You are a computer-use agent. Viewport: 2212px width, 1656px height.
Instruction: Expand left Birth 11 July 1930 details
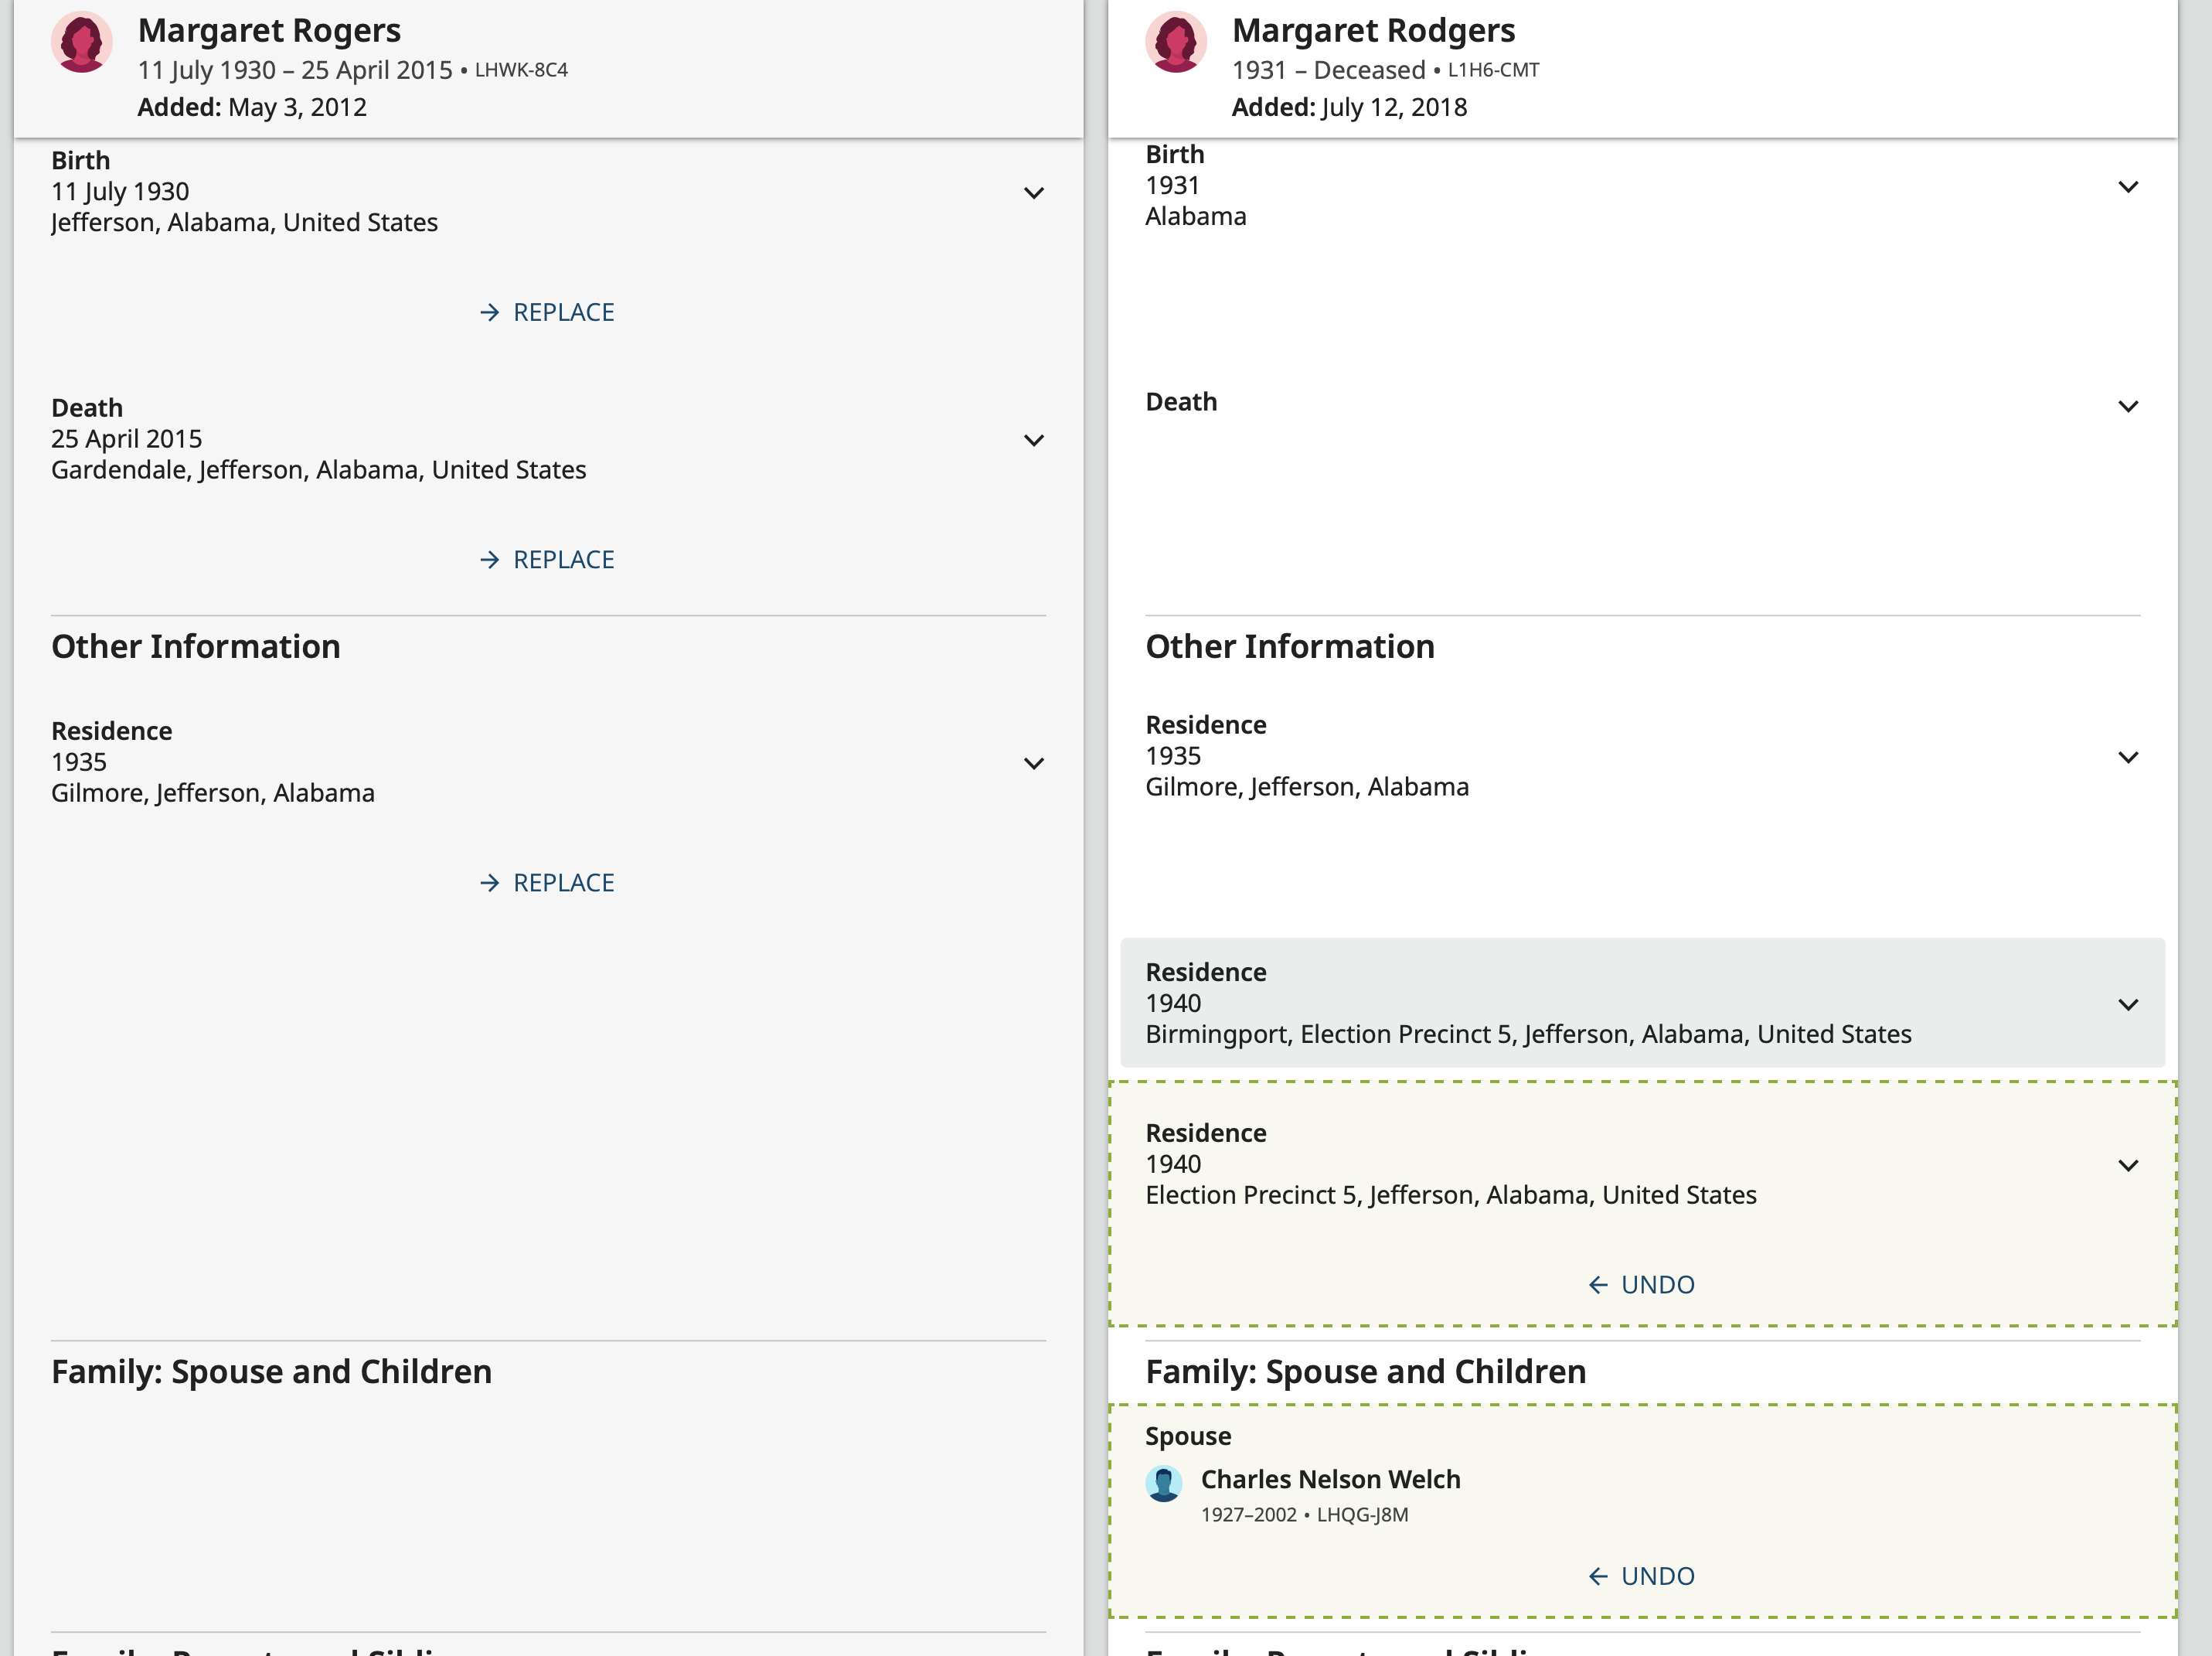point(1033,193)
